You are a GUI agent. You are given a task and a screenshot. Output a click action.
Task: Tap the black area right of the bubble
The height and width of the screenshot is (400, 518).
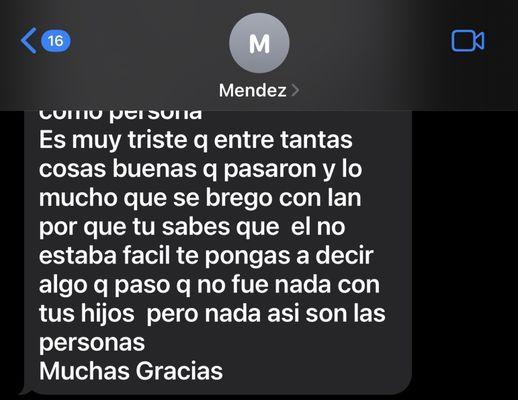(x=465, y=253)
